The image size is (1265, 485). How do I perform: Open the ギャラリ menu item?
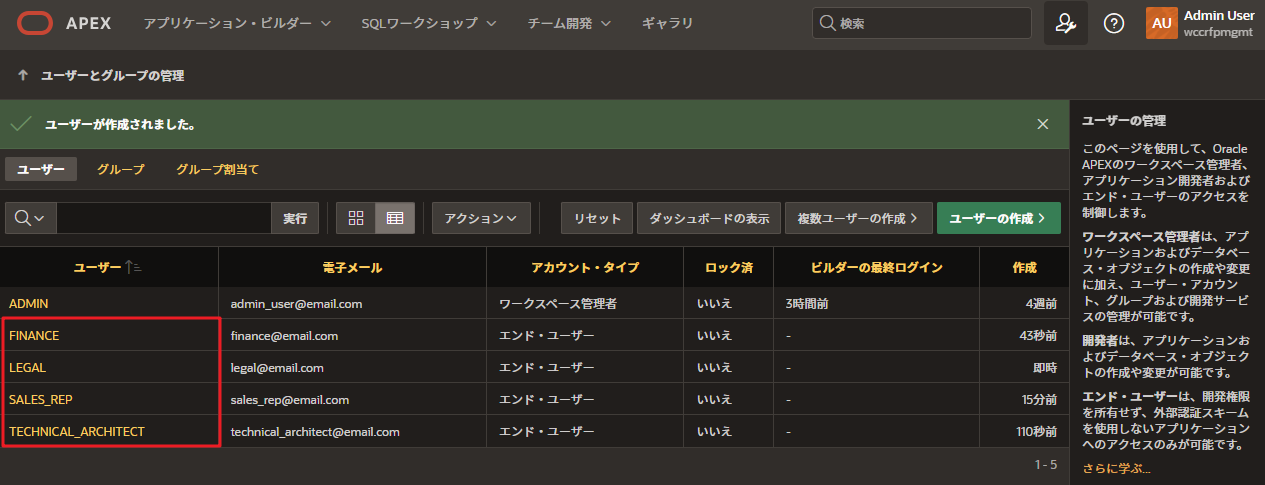667,22
